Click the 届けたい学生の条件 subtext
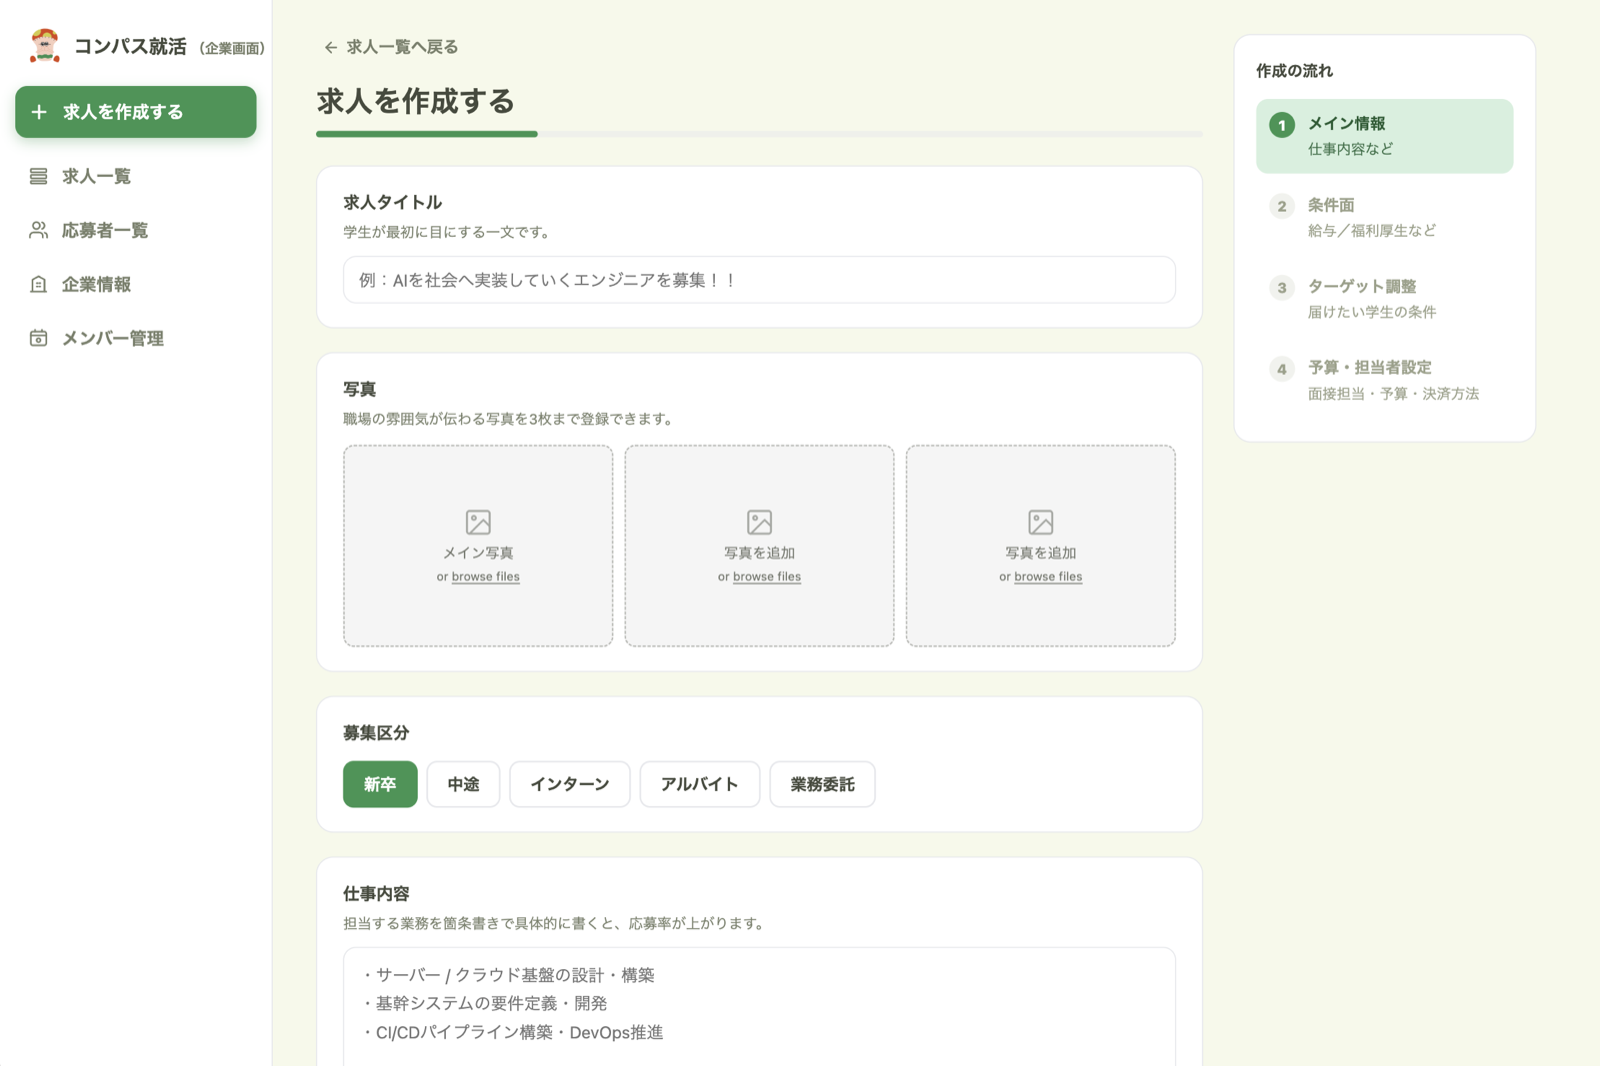This screenshot has width=1600, height=1066. [1372, 312]
